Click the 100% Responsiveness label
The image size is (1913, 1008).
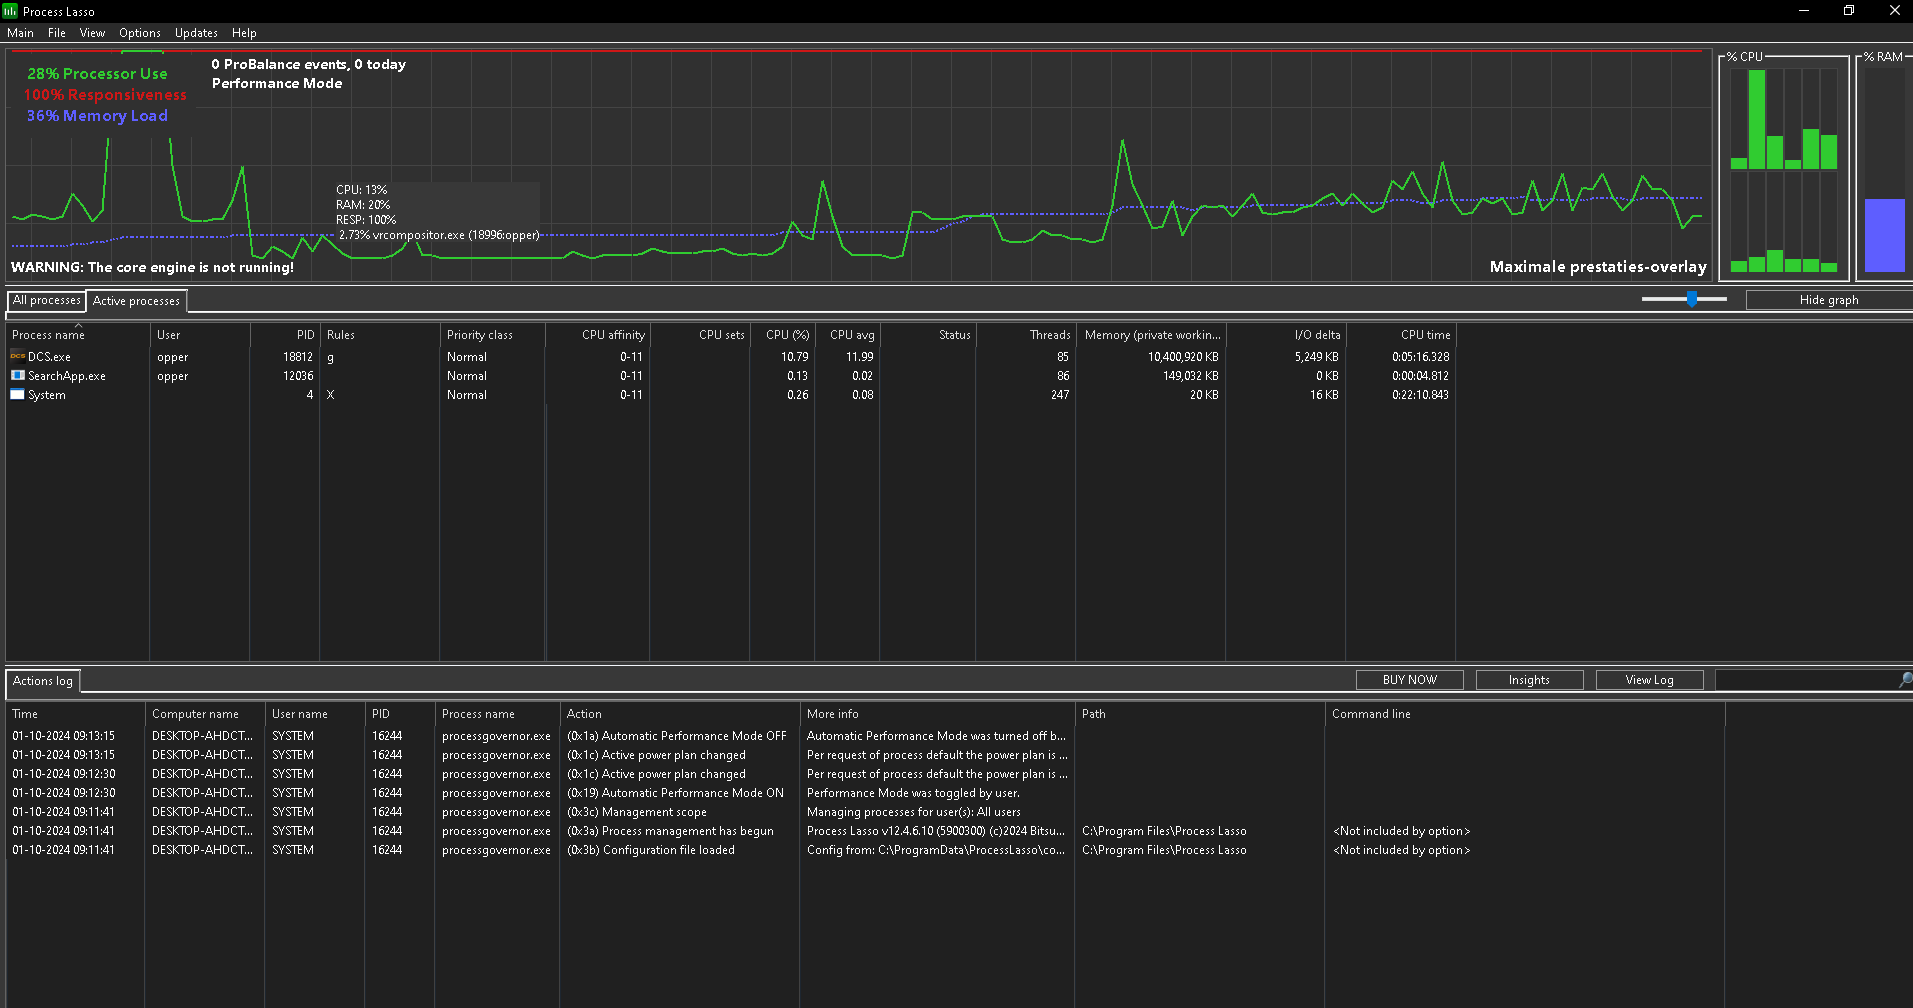point(105,95)
